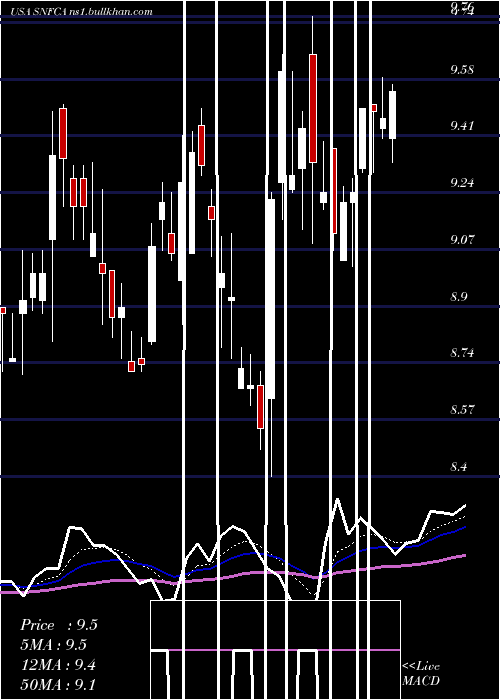Select the 8.57 price axis label
The image size is (500, 700).
pyautogui.click(x=462, y=410)
